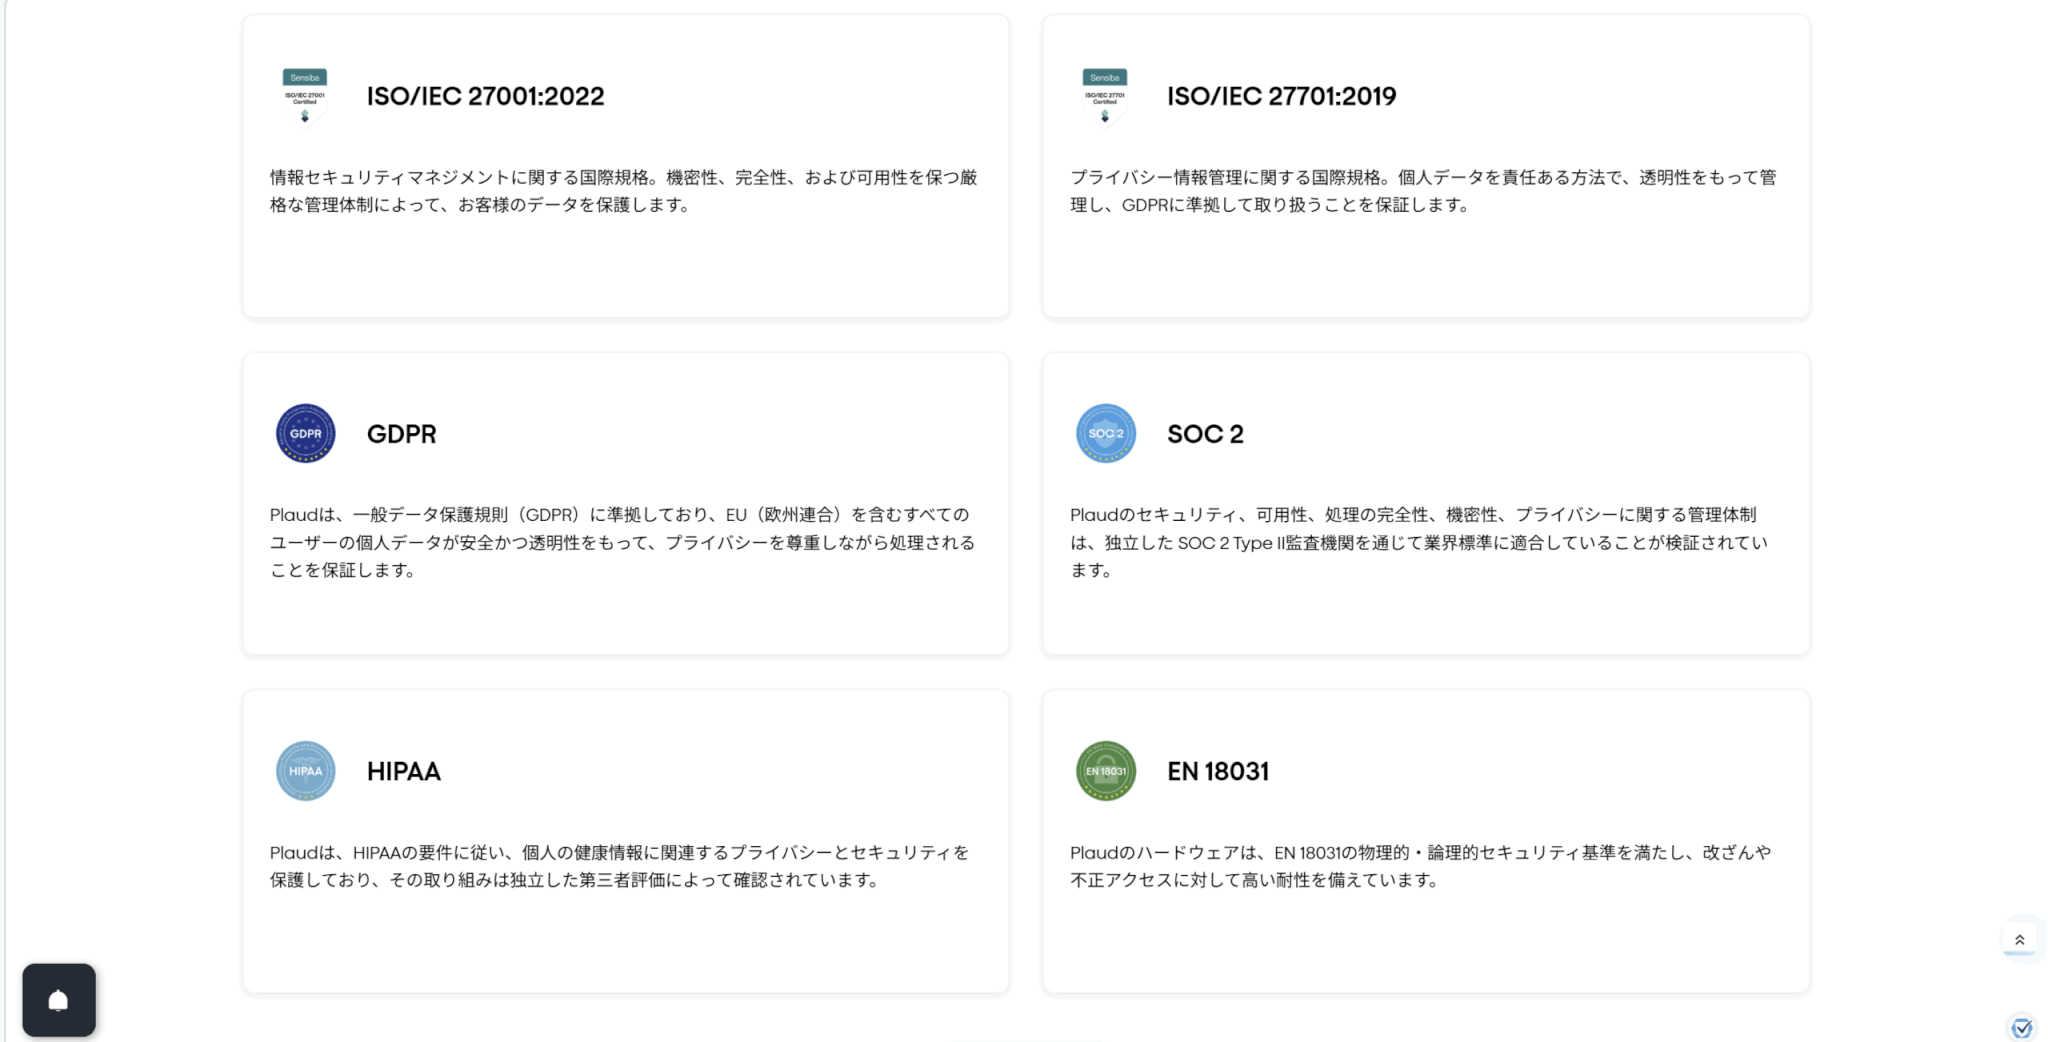Click the GDPR description paragraph
The image size is (2048, 1042).
click(622, 542)
